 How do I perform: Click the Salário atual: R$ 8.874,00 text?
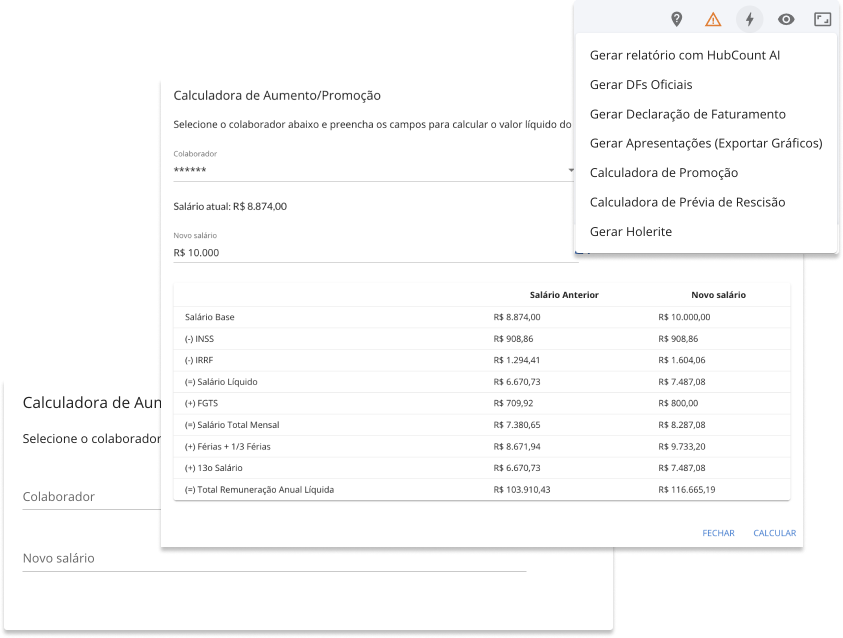(x=230, y=206)
